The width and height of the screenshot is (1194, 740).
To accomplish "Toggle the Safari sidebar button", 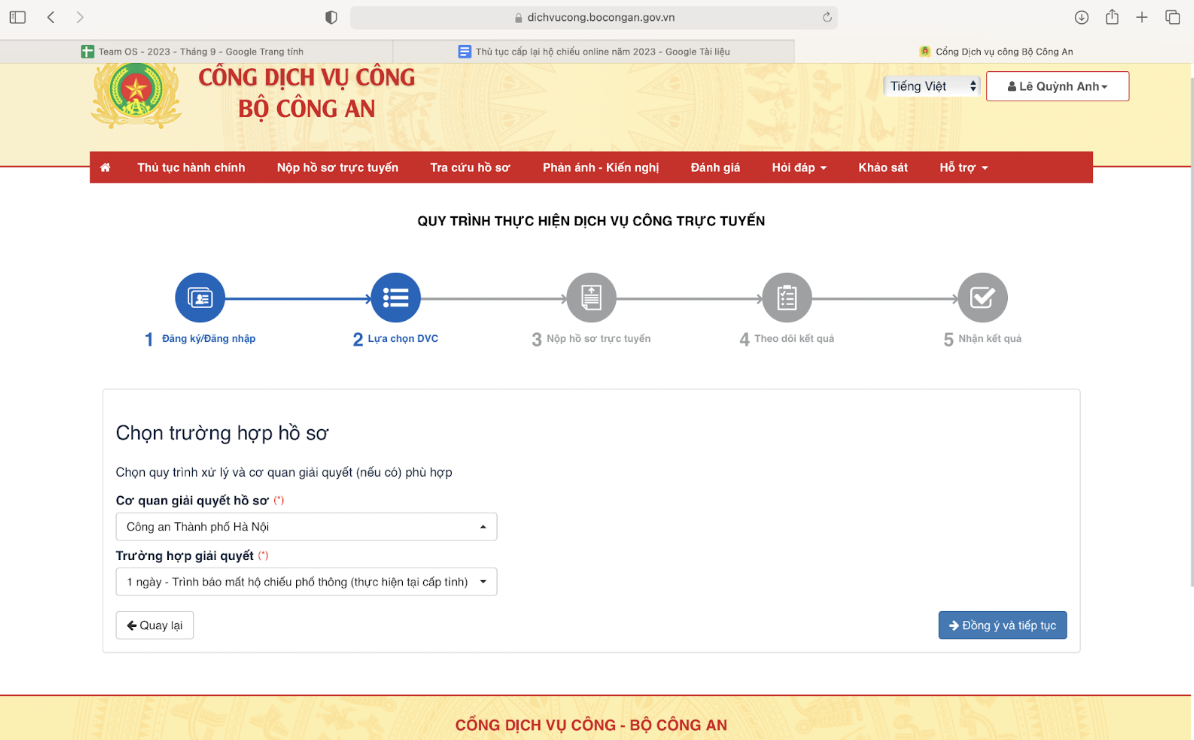I will pyautogui.click(x=18, y=17).
